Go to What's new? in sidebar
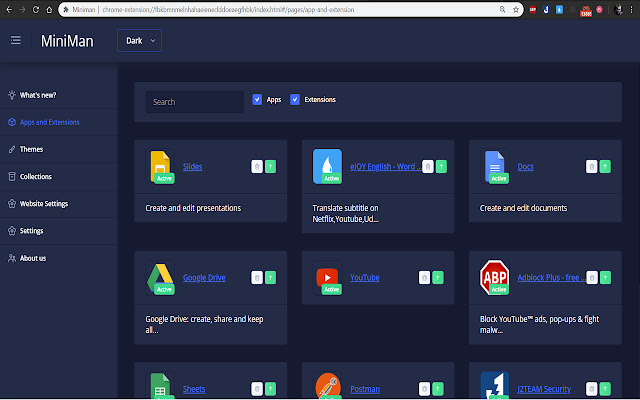640x400 pixels. coord(38,95)
